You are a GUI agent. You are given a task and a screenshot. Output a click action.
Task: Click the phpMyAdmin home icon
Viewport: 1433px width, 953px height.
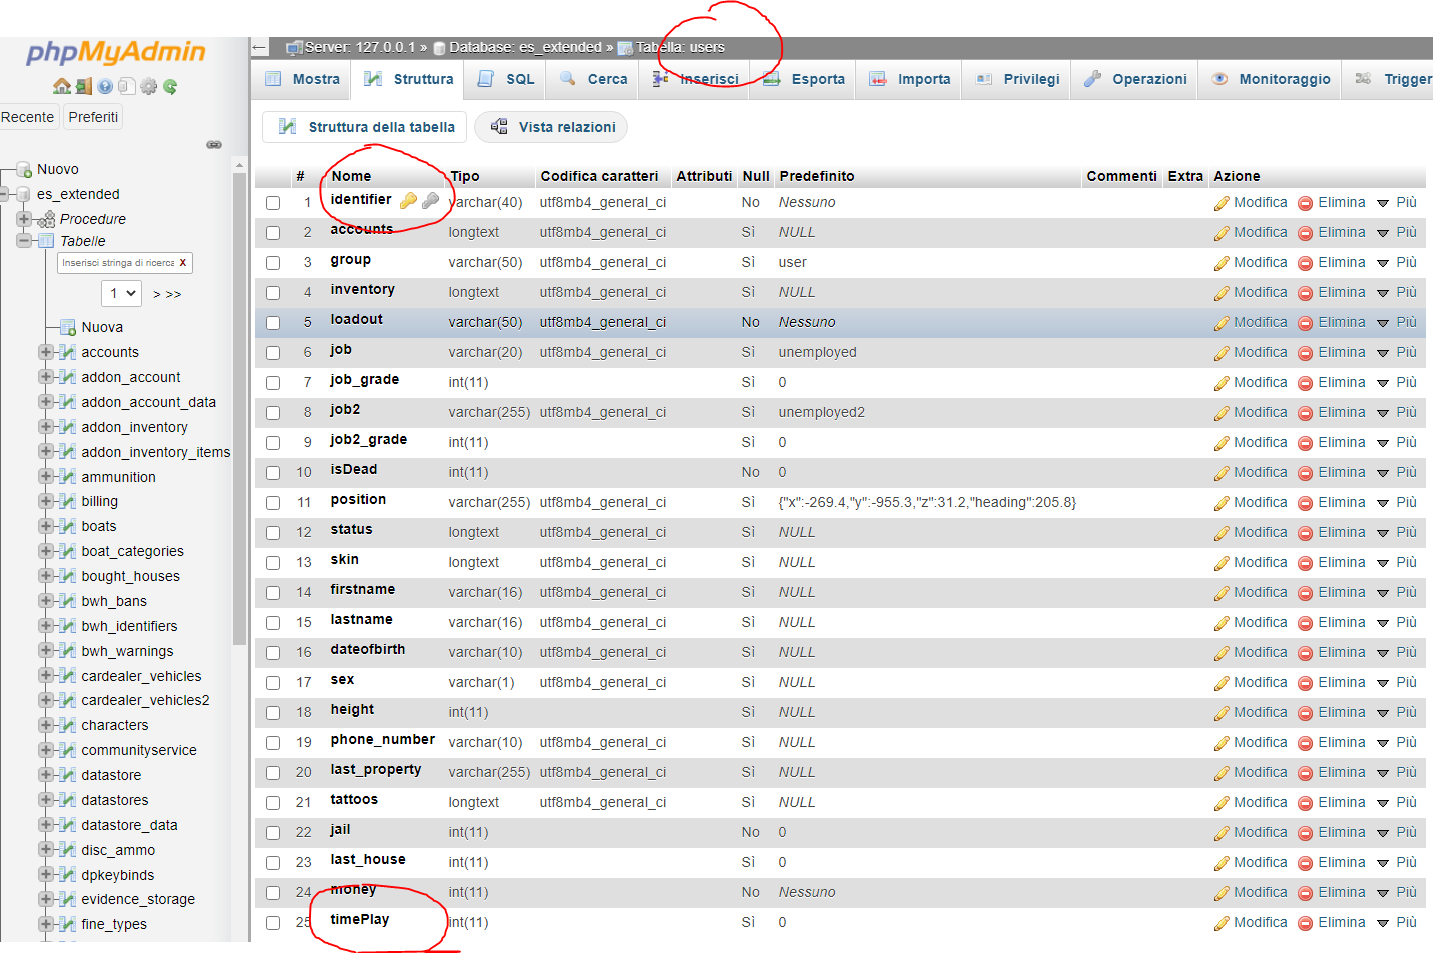62,87
